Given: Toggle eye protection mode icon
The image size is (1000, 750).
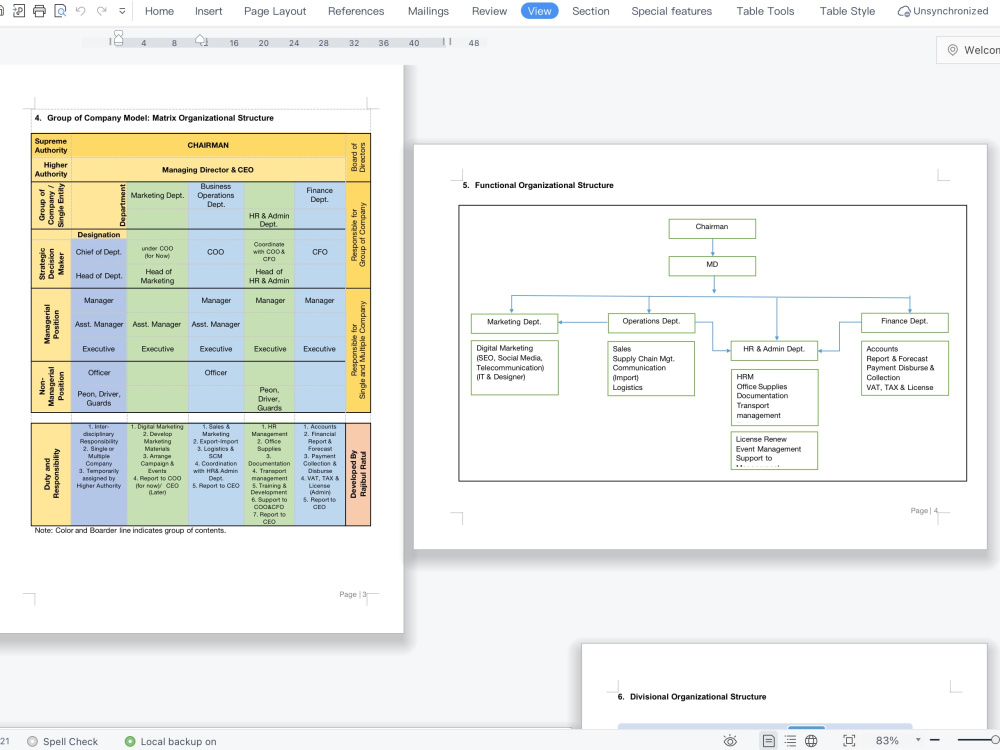Looking at the screenshot, I should 730,740.
